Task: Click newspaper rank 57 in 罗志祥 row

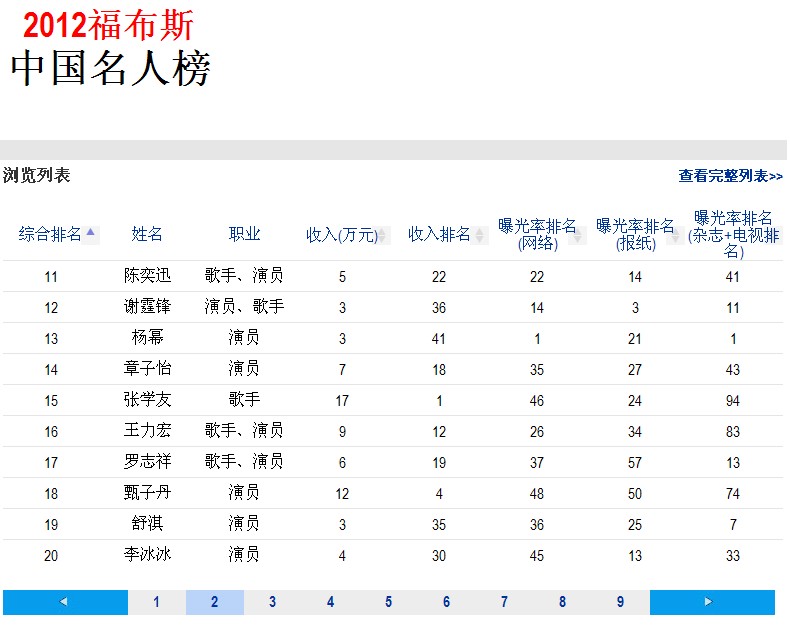Action: tap(635, 463)
